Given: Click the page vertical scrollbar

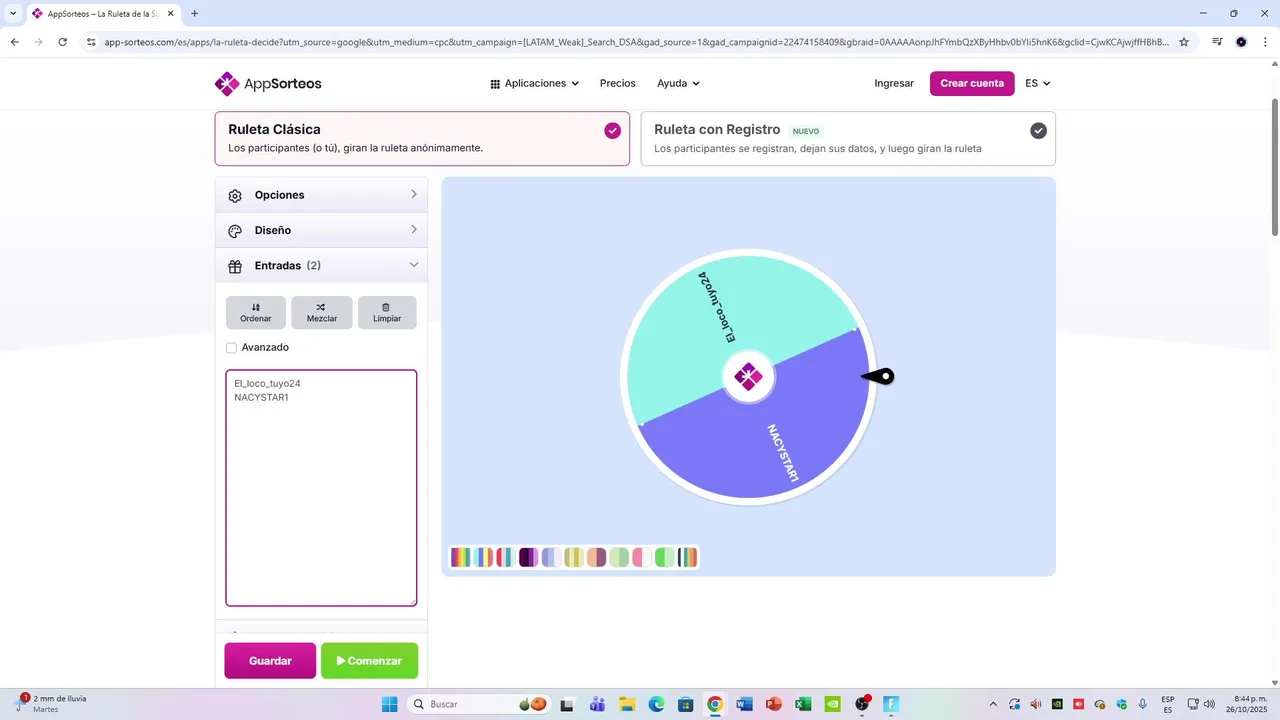Looking at the screenshot, I should tap(1274, 168).
